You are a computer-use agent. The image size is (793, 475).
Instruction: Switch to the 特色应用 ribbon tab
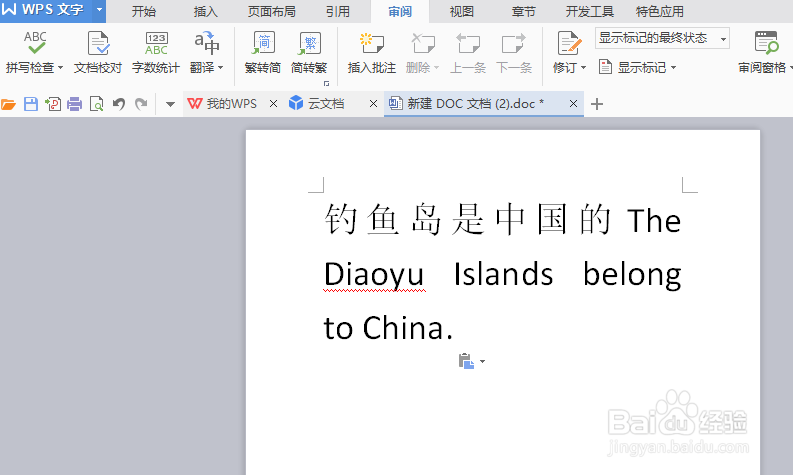(x=659, y=11)
